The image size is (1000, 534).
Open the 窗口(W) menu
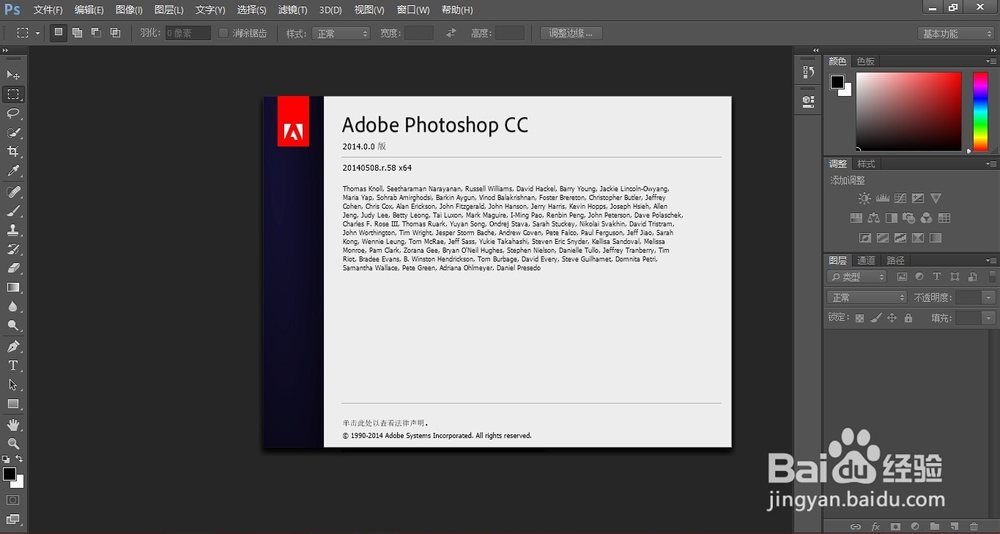(x=413, y=10)
